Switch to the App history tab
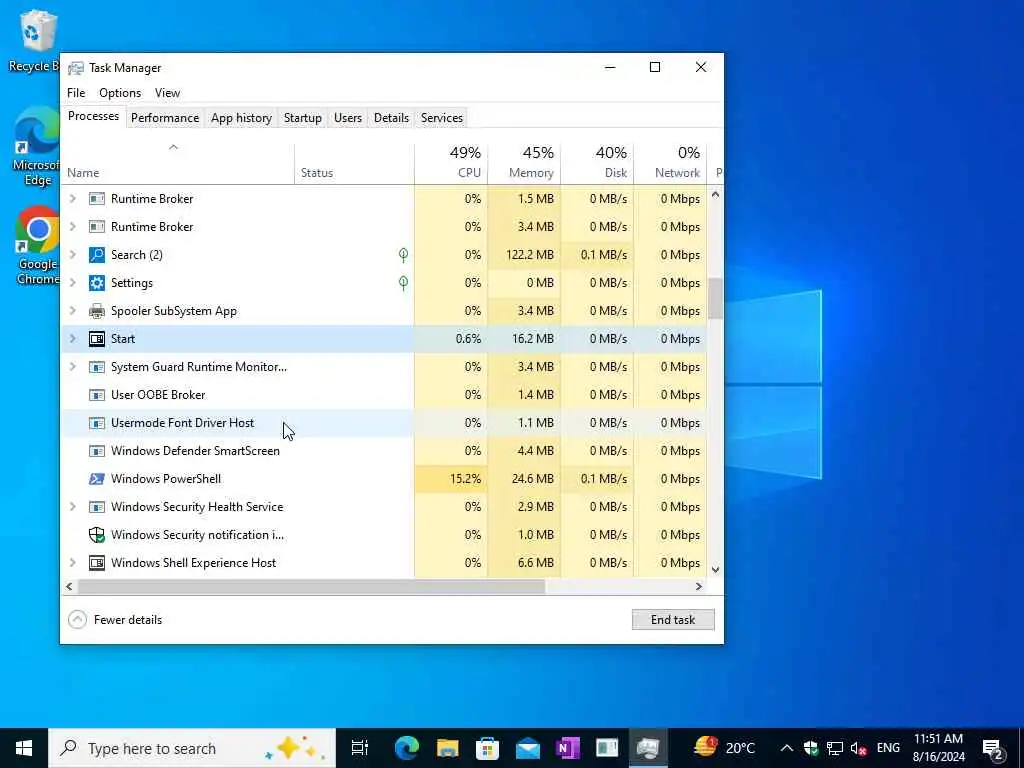This screenshot has width=1024, height=768. tap(242, 118)
